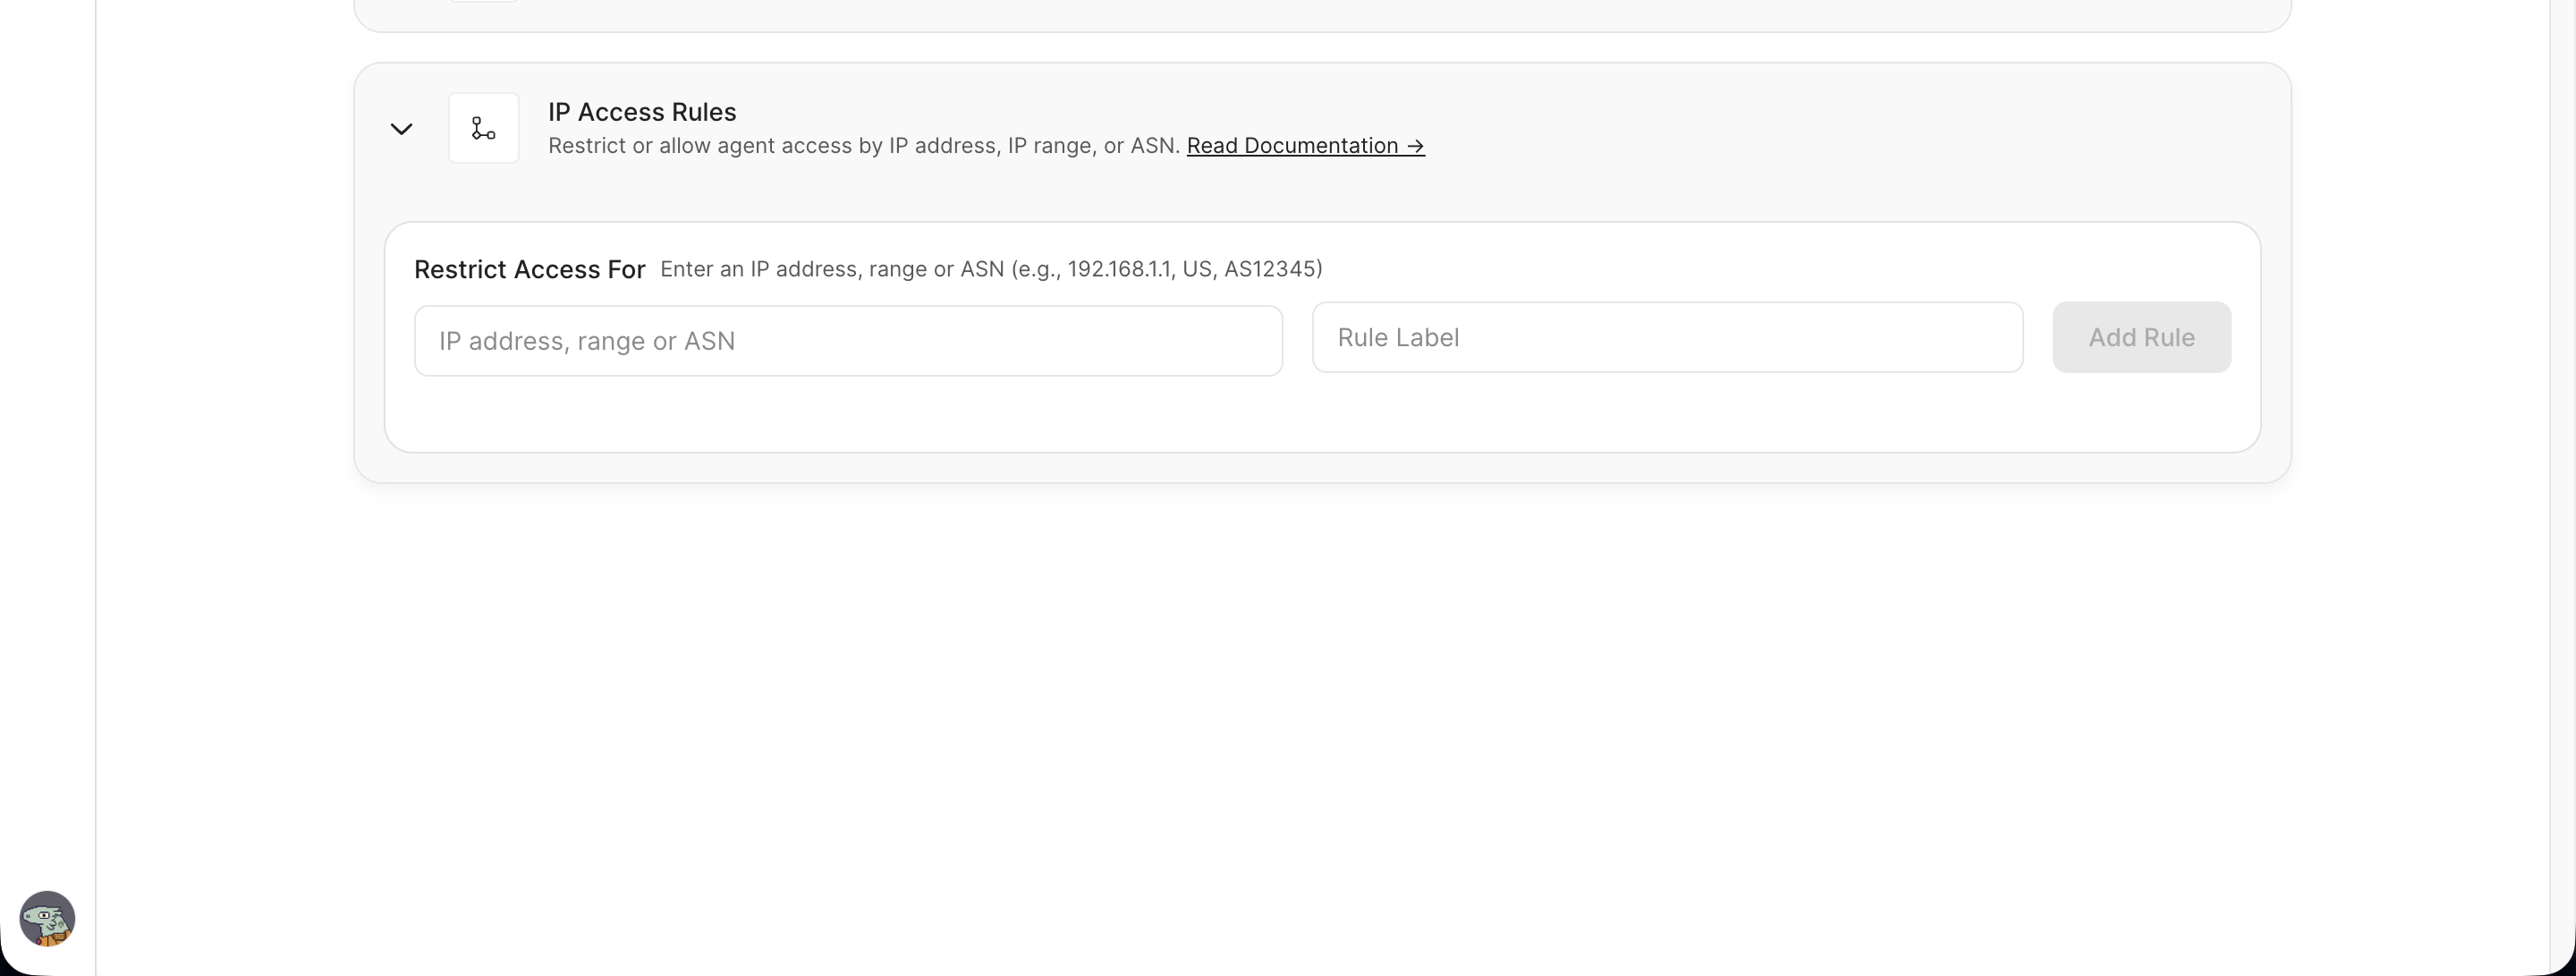
Task: Focus the Rule Label input field
Action: click(x=1667, y=338)
